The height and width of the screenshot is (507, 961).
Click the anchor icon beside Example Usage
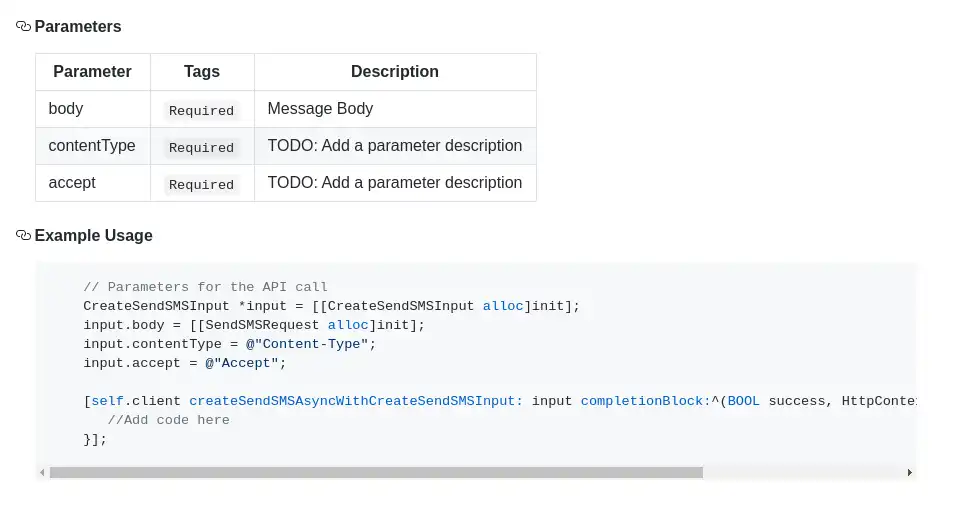(x=24, y=236)
